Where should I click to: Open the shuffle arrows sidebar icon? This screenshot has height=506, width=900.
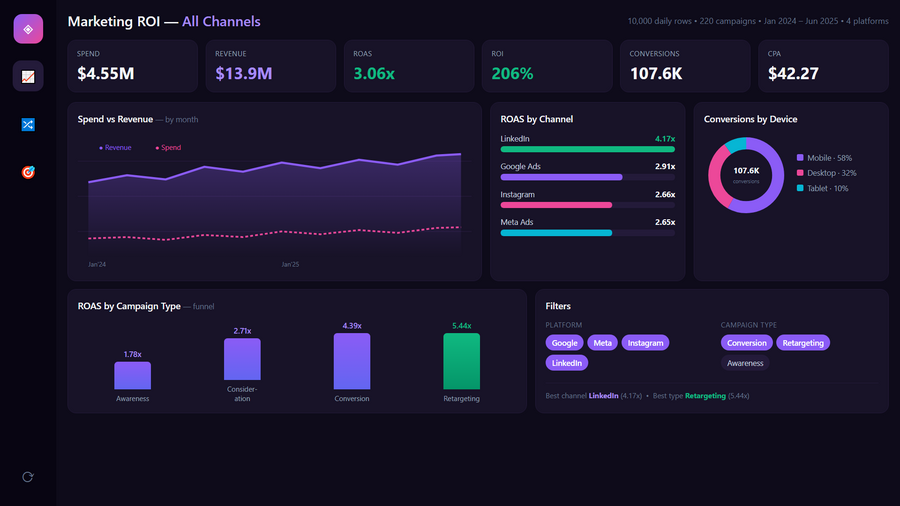28,124
